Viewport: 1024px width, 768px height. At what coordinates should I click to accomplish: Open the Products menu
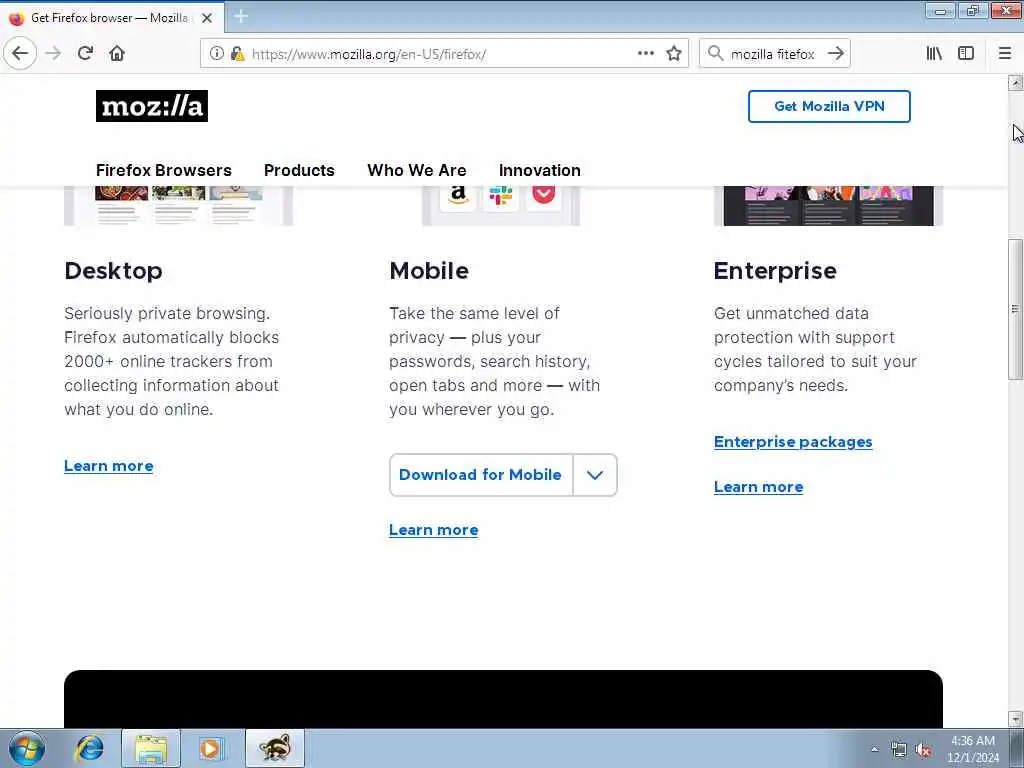[299, 170]
